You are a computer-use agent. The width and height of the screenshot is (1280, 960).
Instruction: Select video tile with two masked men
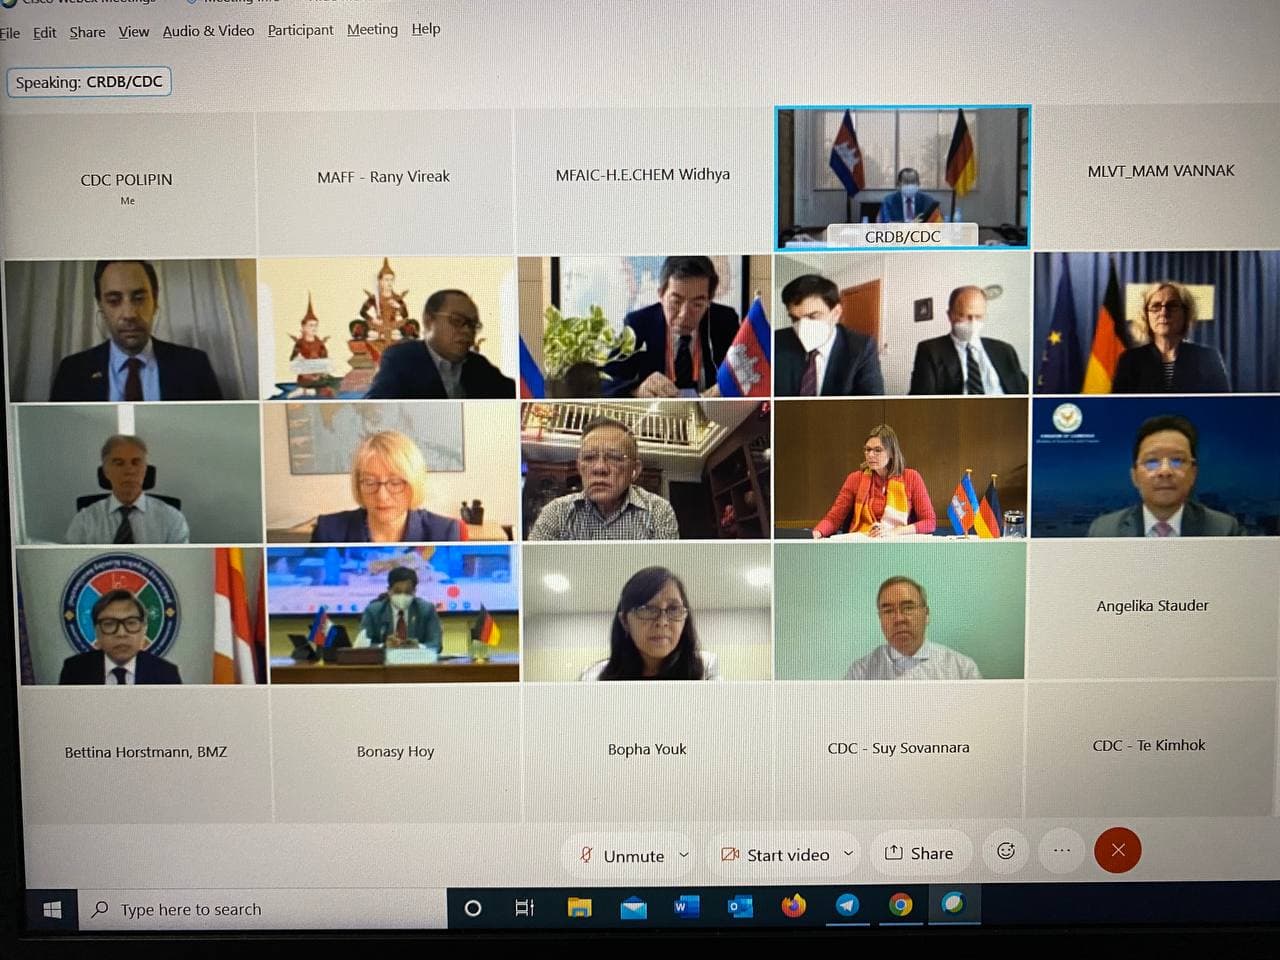[902, 324]
